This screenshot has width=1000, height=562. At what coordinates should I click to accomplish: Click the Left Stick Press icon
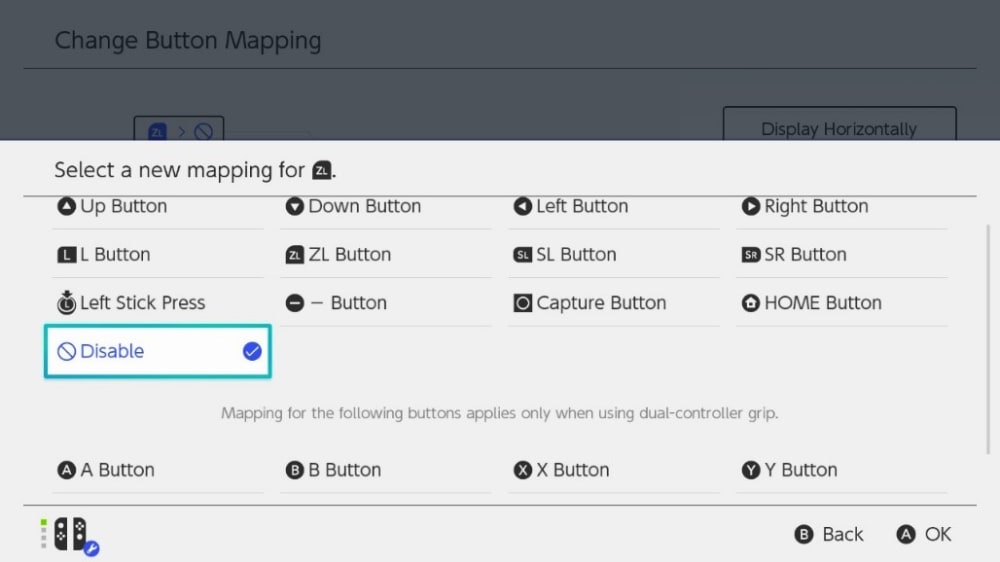(x=66, y=302)
